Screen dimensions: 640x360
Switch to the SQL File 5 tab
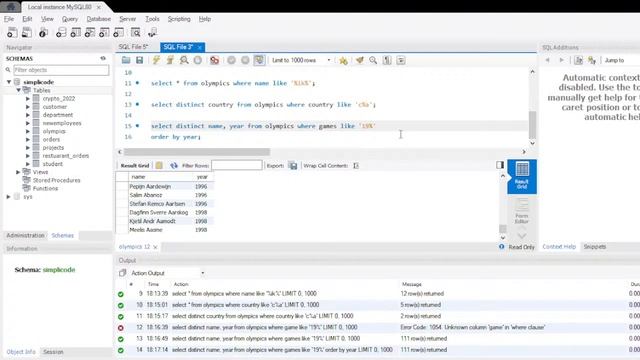[133, 47]
